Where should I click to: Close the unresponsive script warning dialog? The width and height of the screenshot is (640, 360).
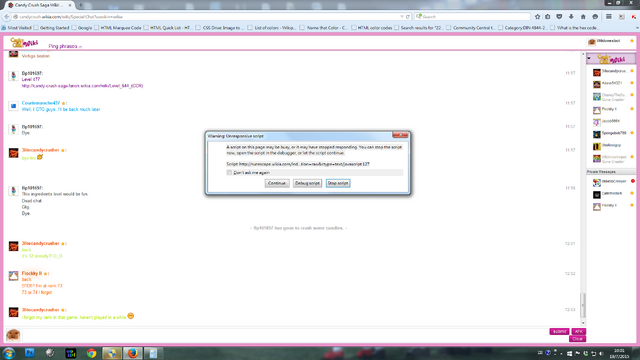(x=400, y=135)
